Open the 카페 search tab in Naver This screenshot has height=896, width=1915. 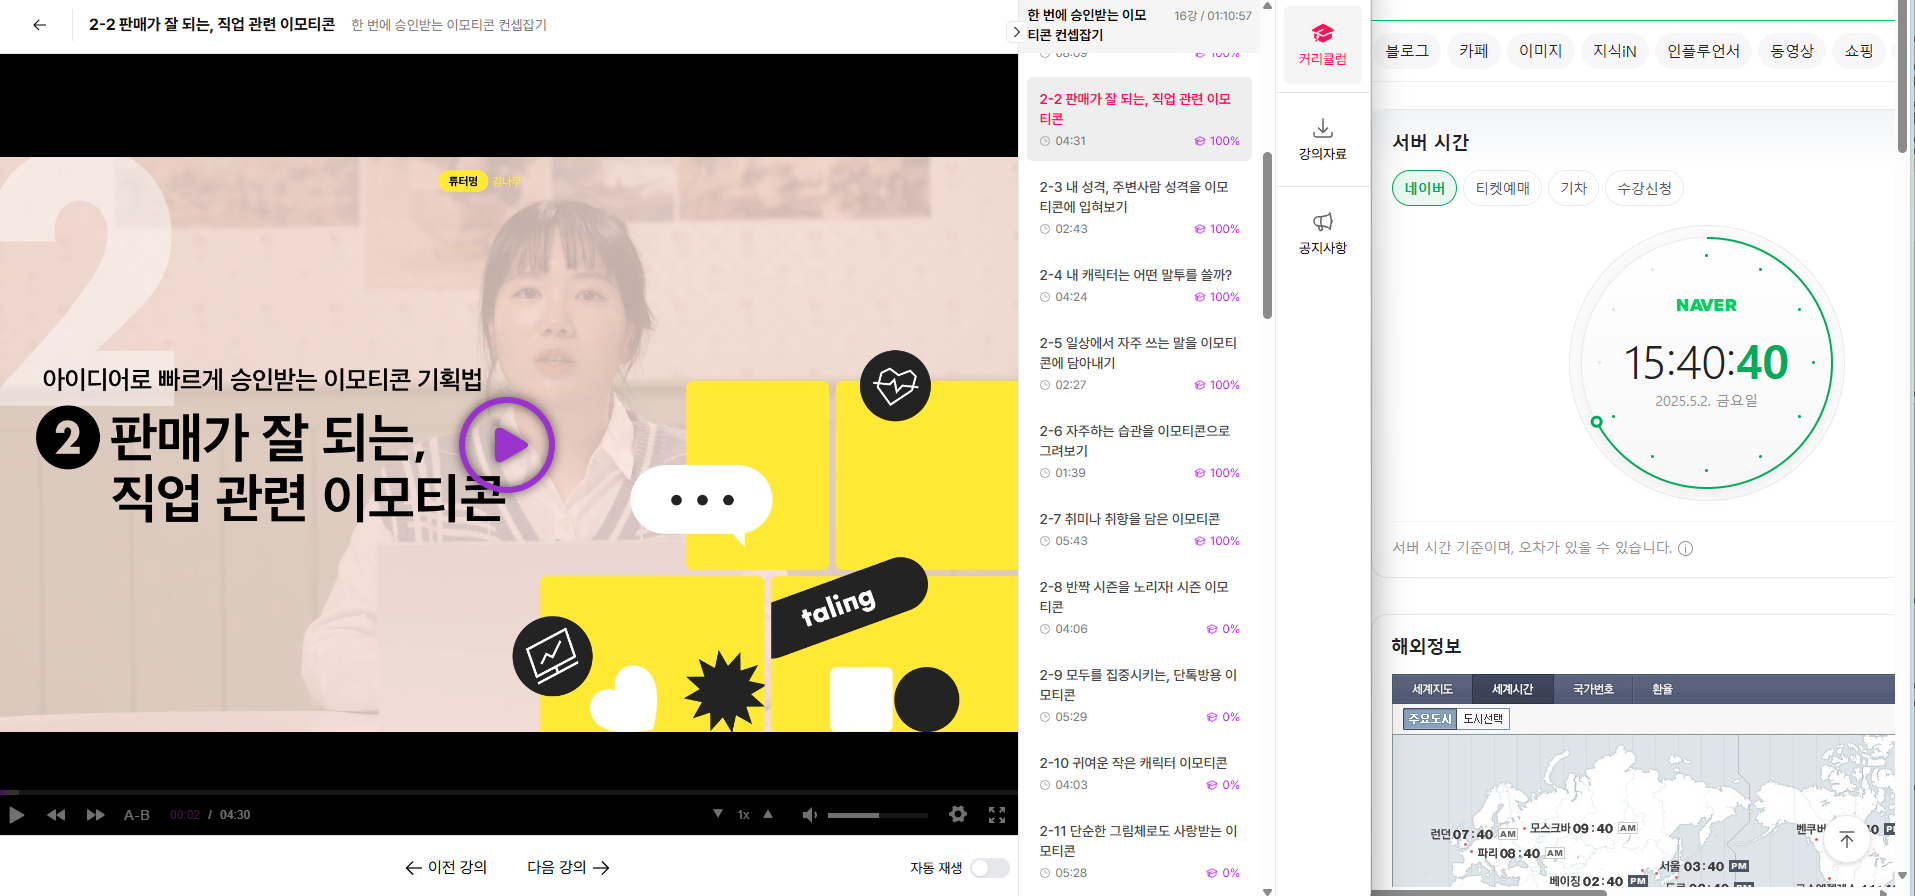click(x=1474, y=51)
